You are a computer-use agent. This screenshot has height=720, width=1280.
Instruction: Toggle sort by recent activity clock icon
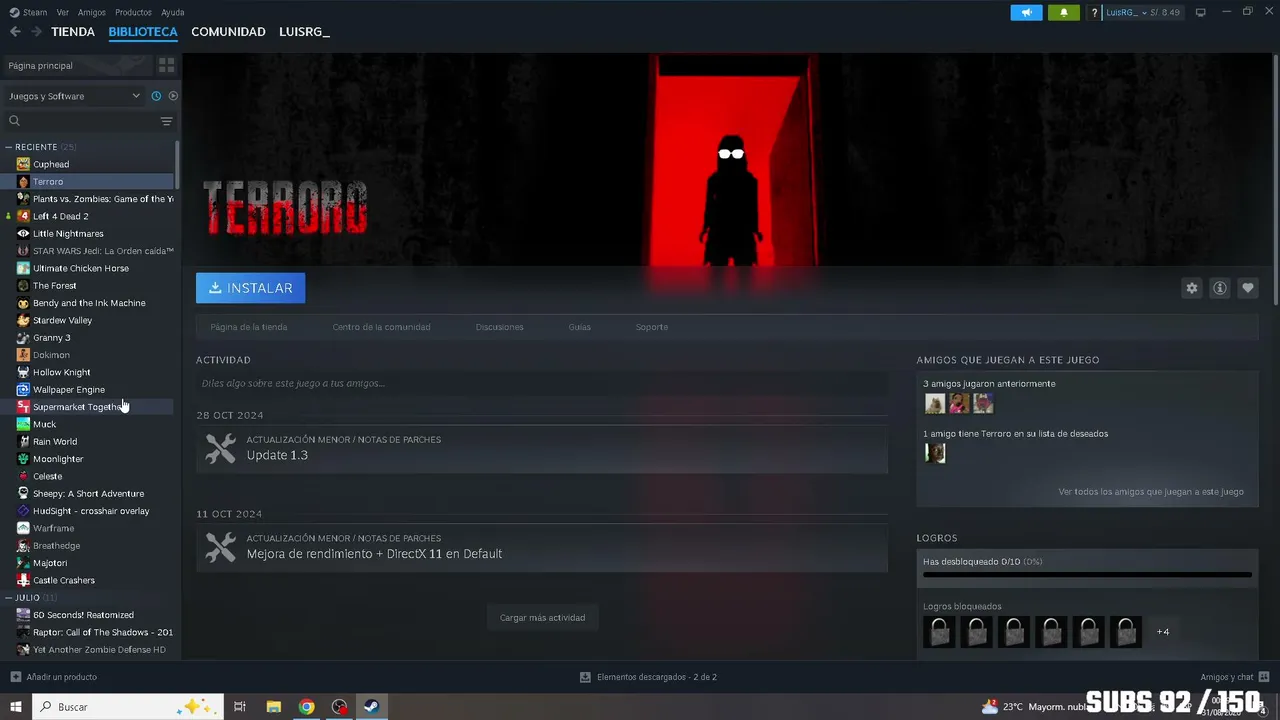156,96
